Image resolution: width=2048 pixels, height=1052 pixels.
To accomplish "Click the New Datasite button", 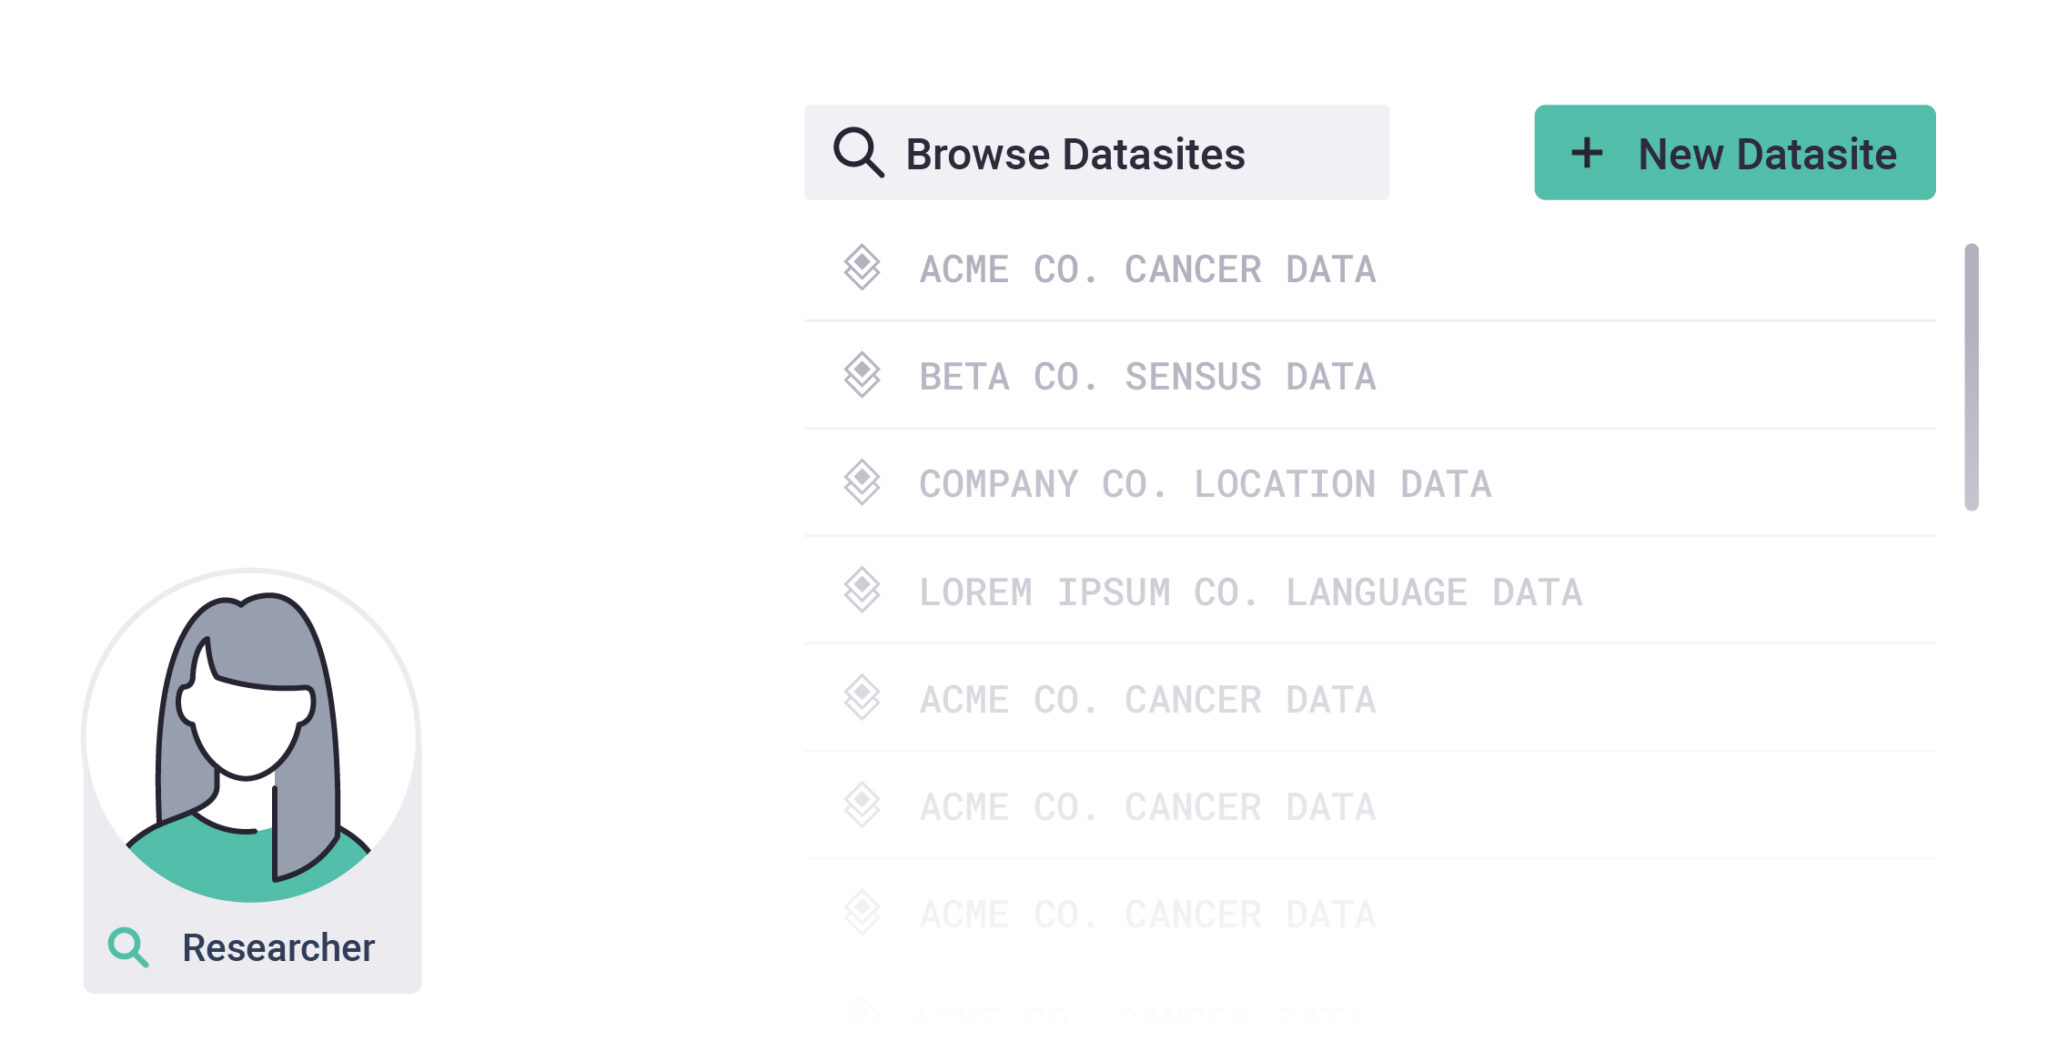I will (x=1734, y=153).
